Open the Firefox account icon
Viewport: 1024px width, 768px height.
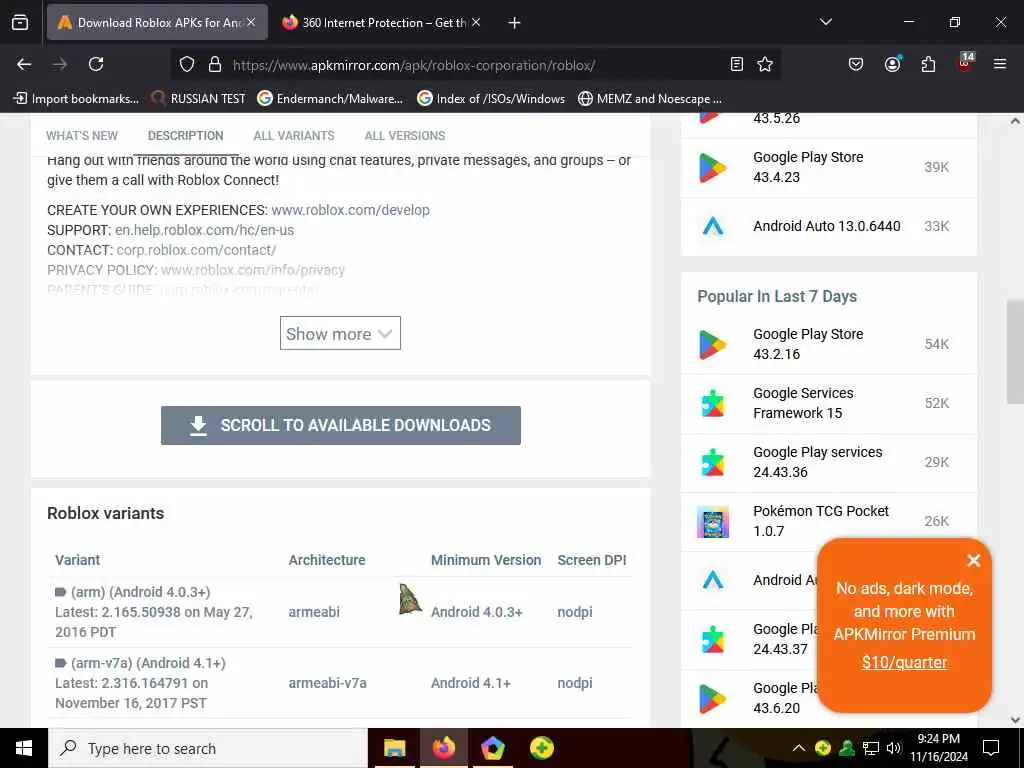click(x=892, y=64)
